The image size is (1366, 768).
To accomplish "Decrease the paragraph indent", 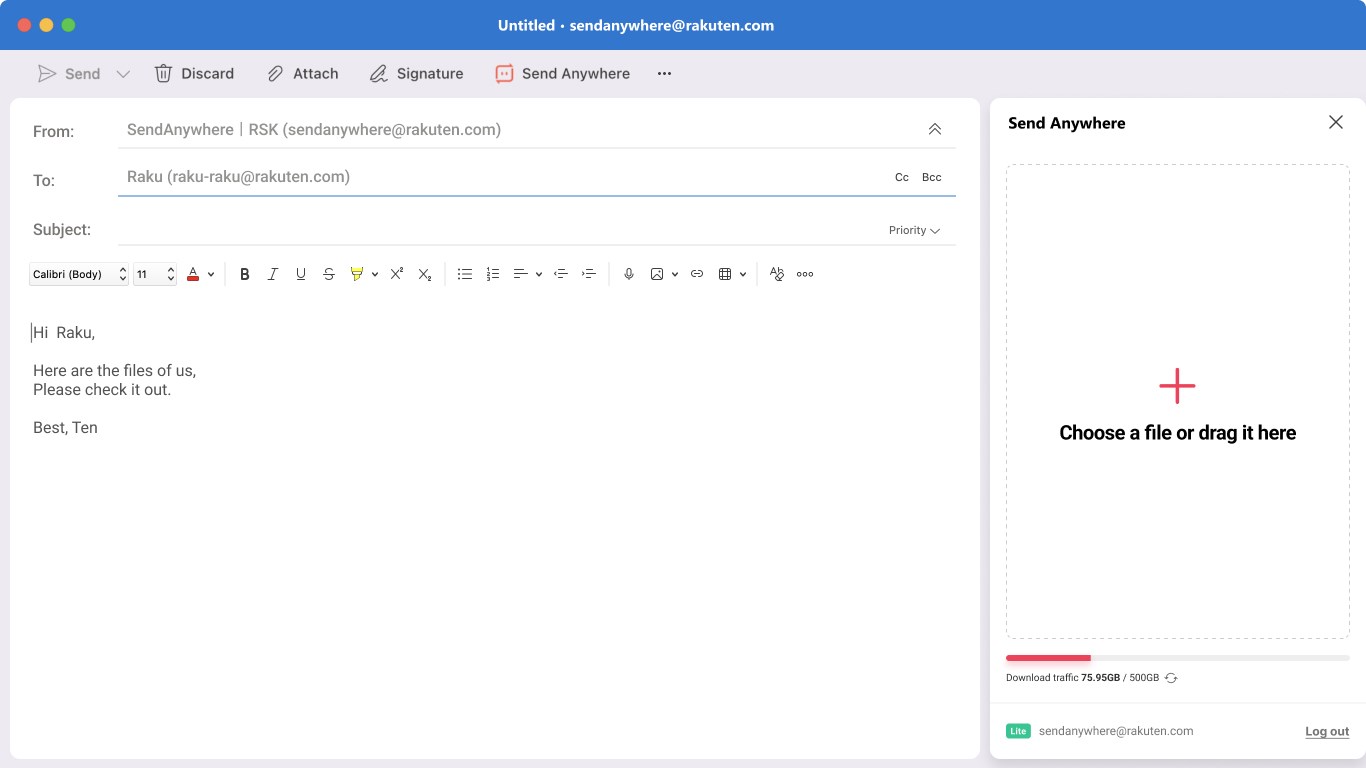I will (x=561, y=274).
